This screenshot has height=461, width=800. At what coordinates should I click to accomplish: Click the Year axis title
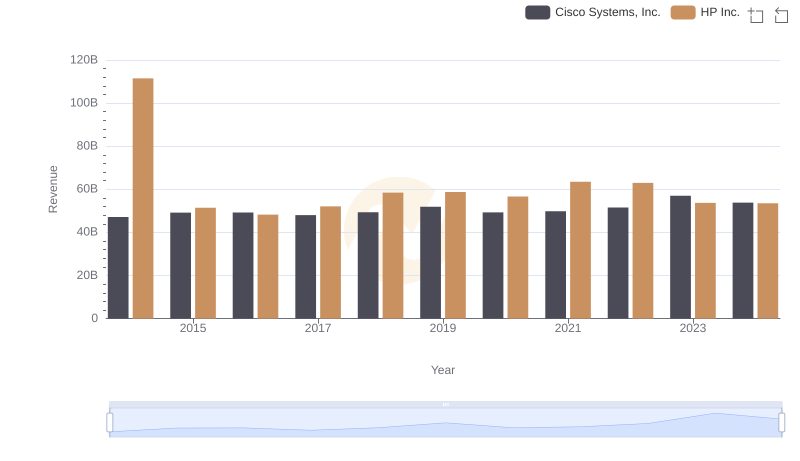443,370
